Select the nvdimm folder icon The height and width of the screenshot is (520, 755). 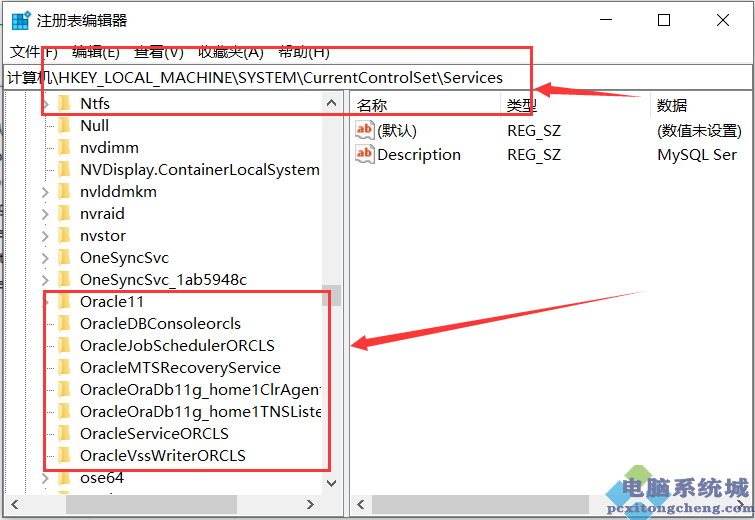pos(64,147)
